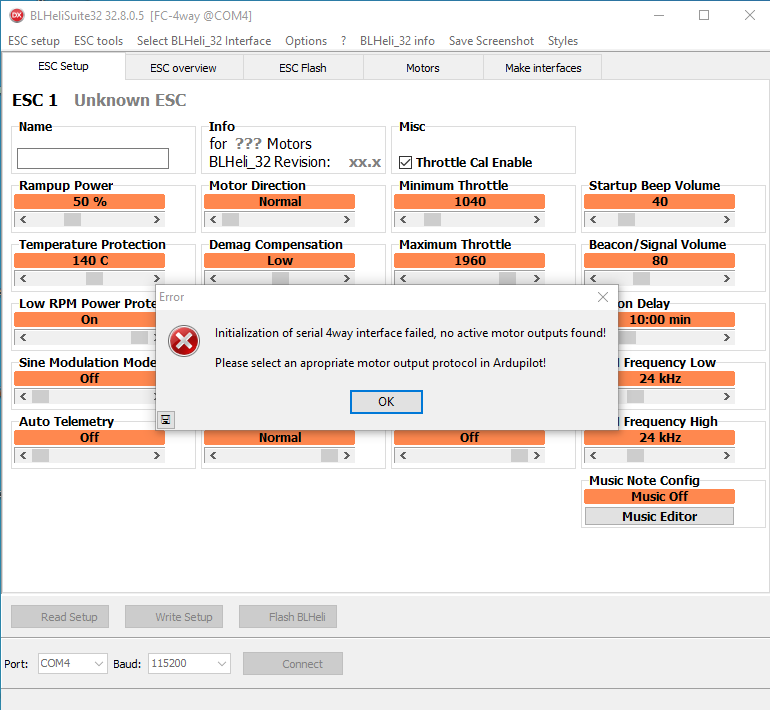Screen dimensions: 770x710
Task: Toggle Throttle Cal Enable checkbox
Action: coord(405,163)
